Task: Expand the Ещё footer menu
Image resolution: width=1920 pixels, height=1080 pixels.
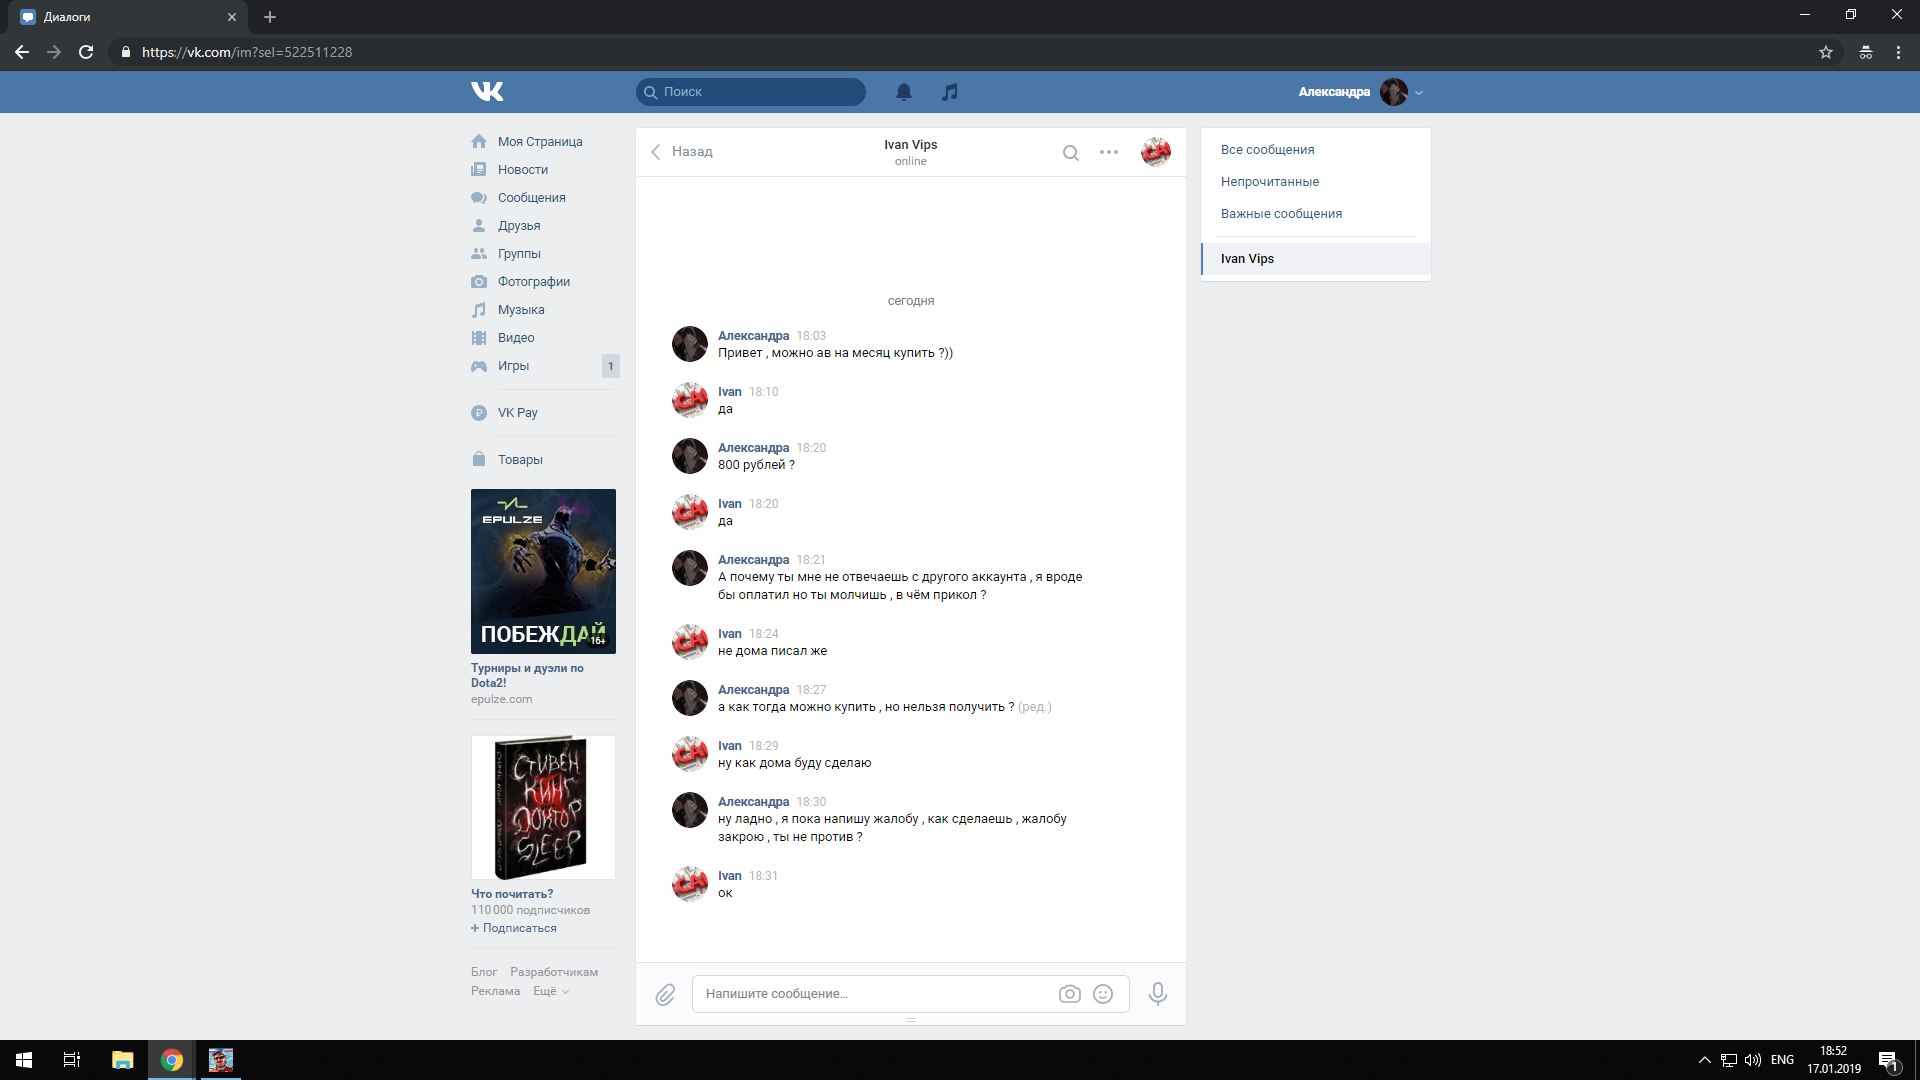Action: pos(550,991)
